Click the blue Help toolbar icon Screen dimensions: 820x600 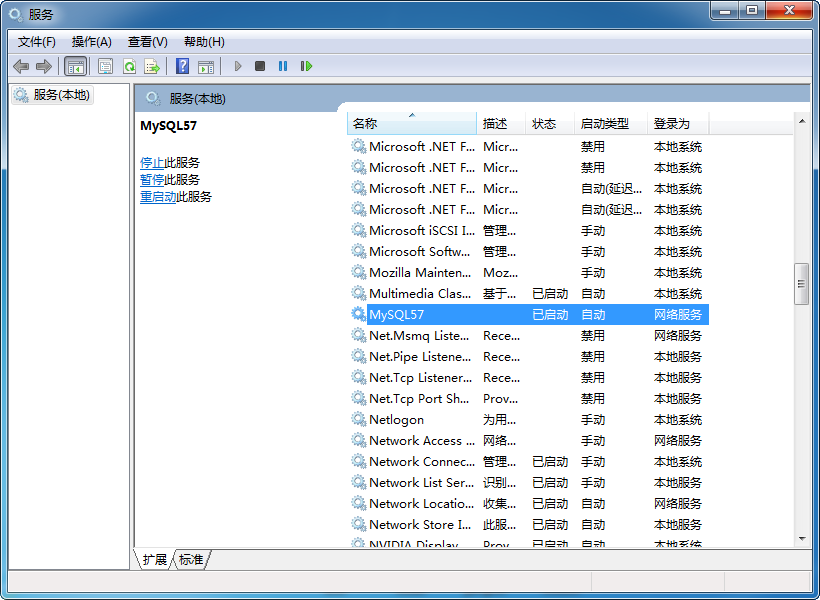182,66
